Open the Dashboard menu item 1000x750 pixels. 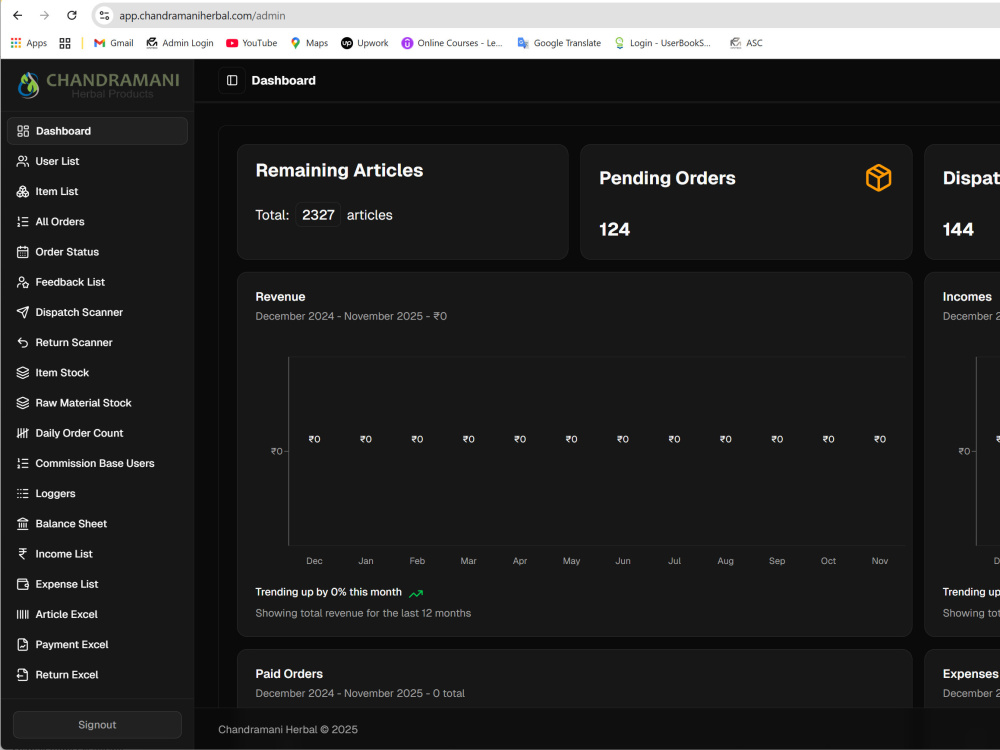98,131
